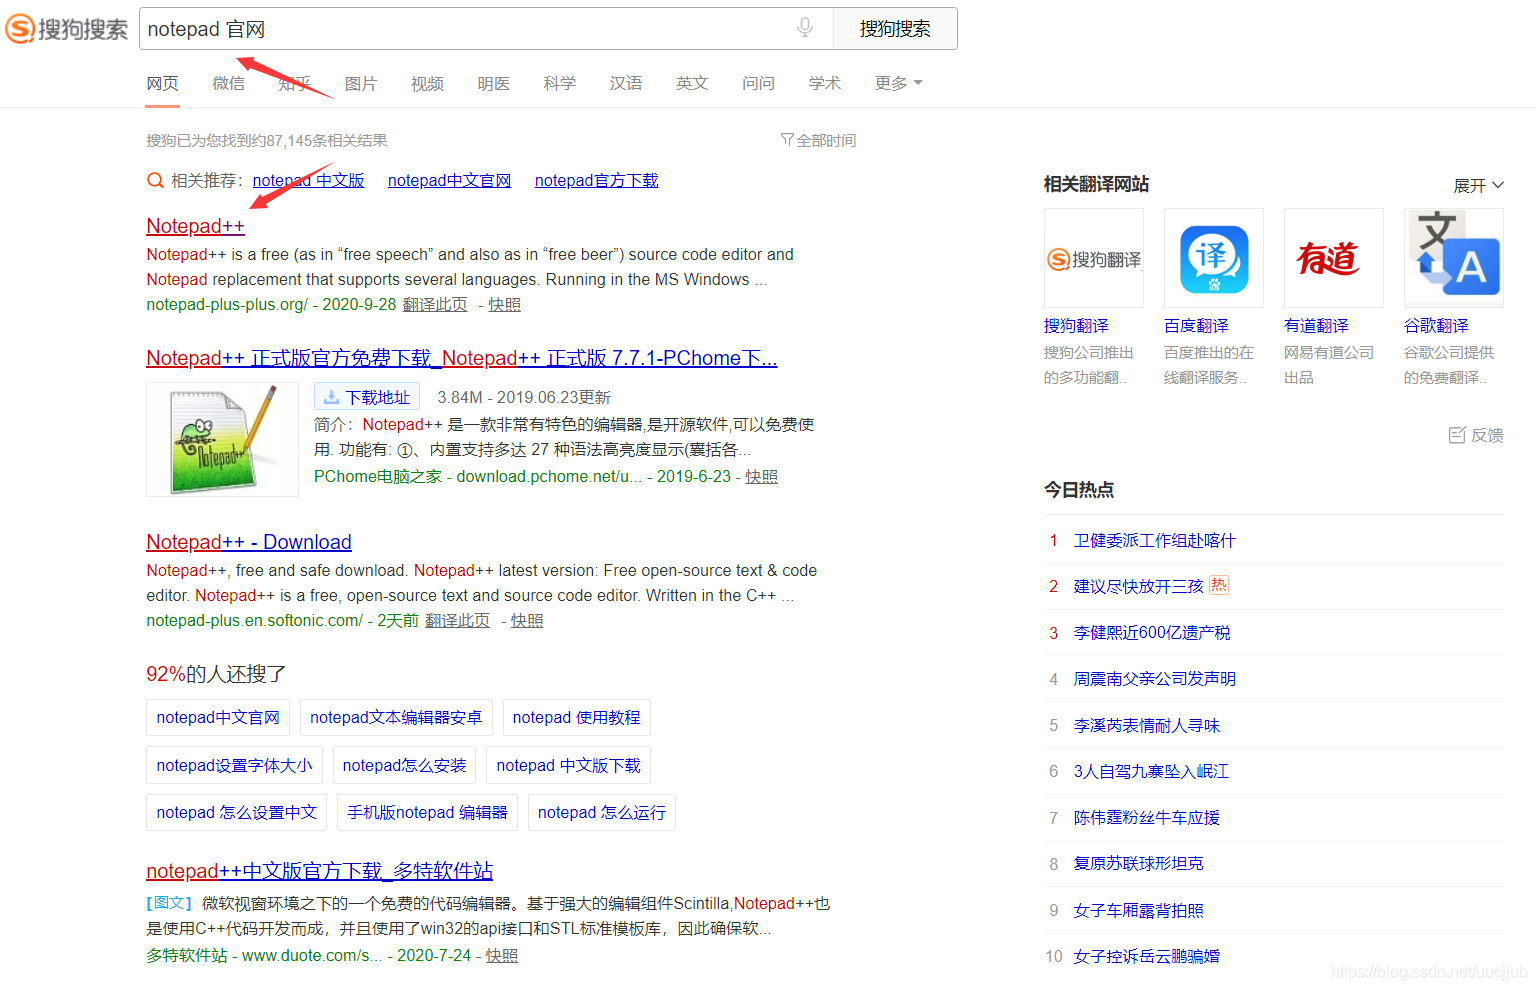
Task: Expand the 更多 dropdown
Action: click(898, 84)
